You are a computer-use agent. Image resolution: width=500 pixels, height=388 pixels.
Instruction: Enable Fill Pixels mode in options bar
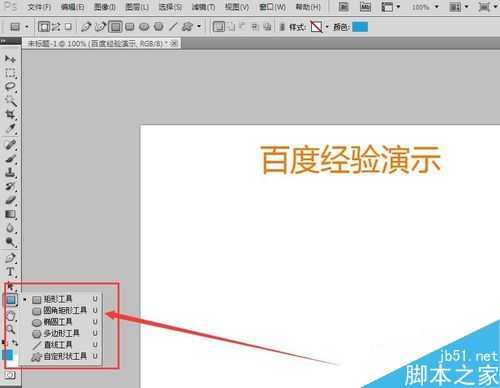pos(68,27)
